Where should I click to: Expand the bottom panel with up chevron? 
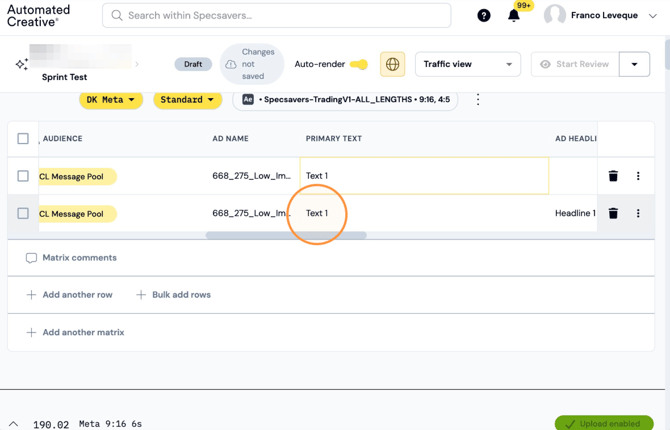tap(14, 424)
